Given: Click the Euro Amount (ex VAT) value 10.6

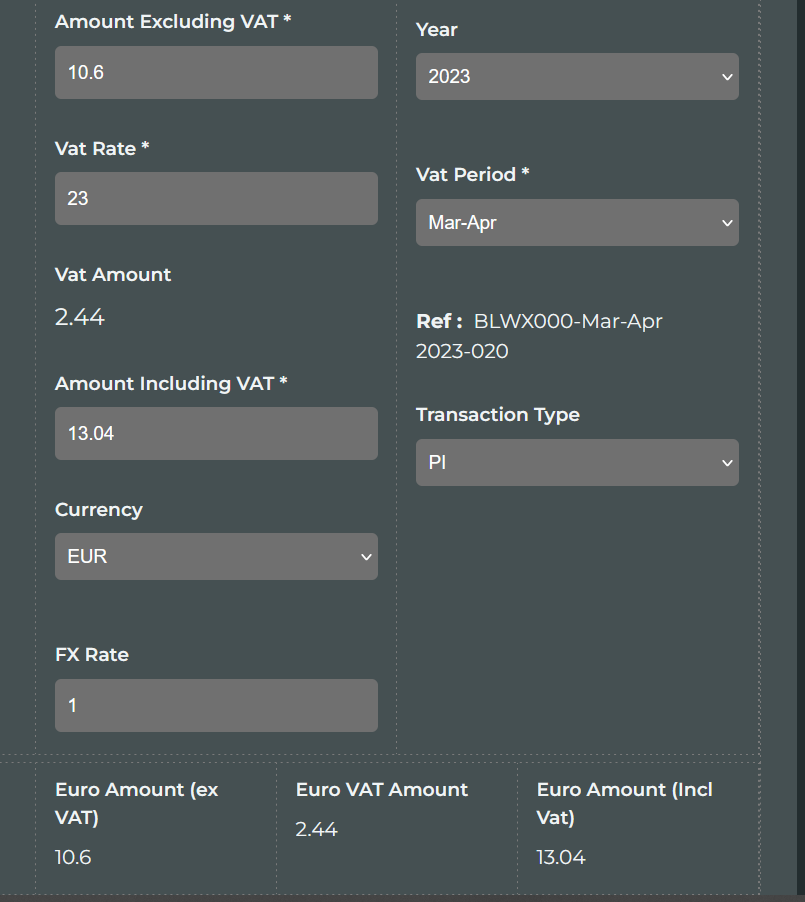Looking at the screenshot, I should (73, 857).
